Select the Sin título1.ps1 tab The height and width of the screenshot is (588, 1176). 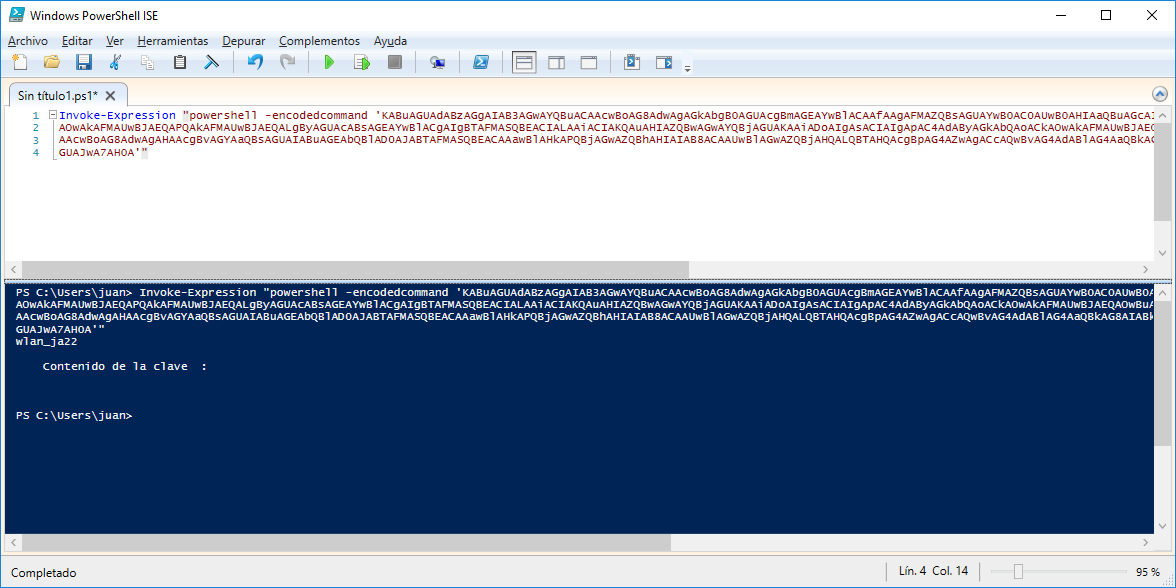point(58,95)
